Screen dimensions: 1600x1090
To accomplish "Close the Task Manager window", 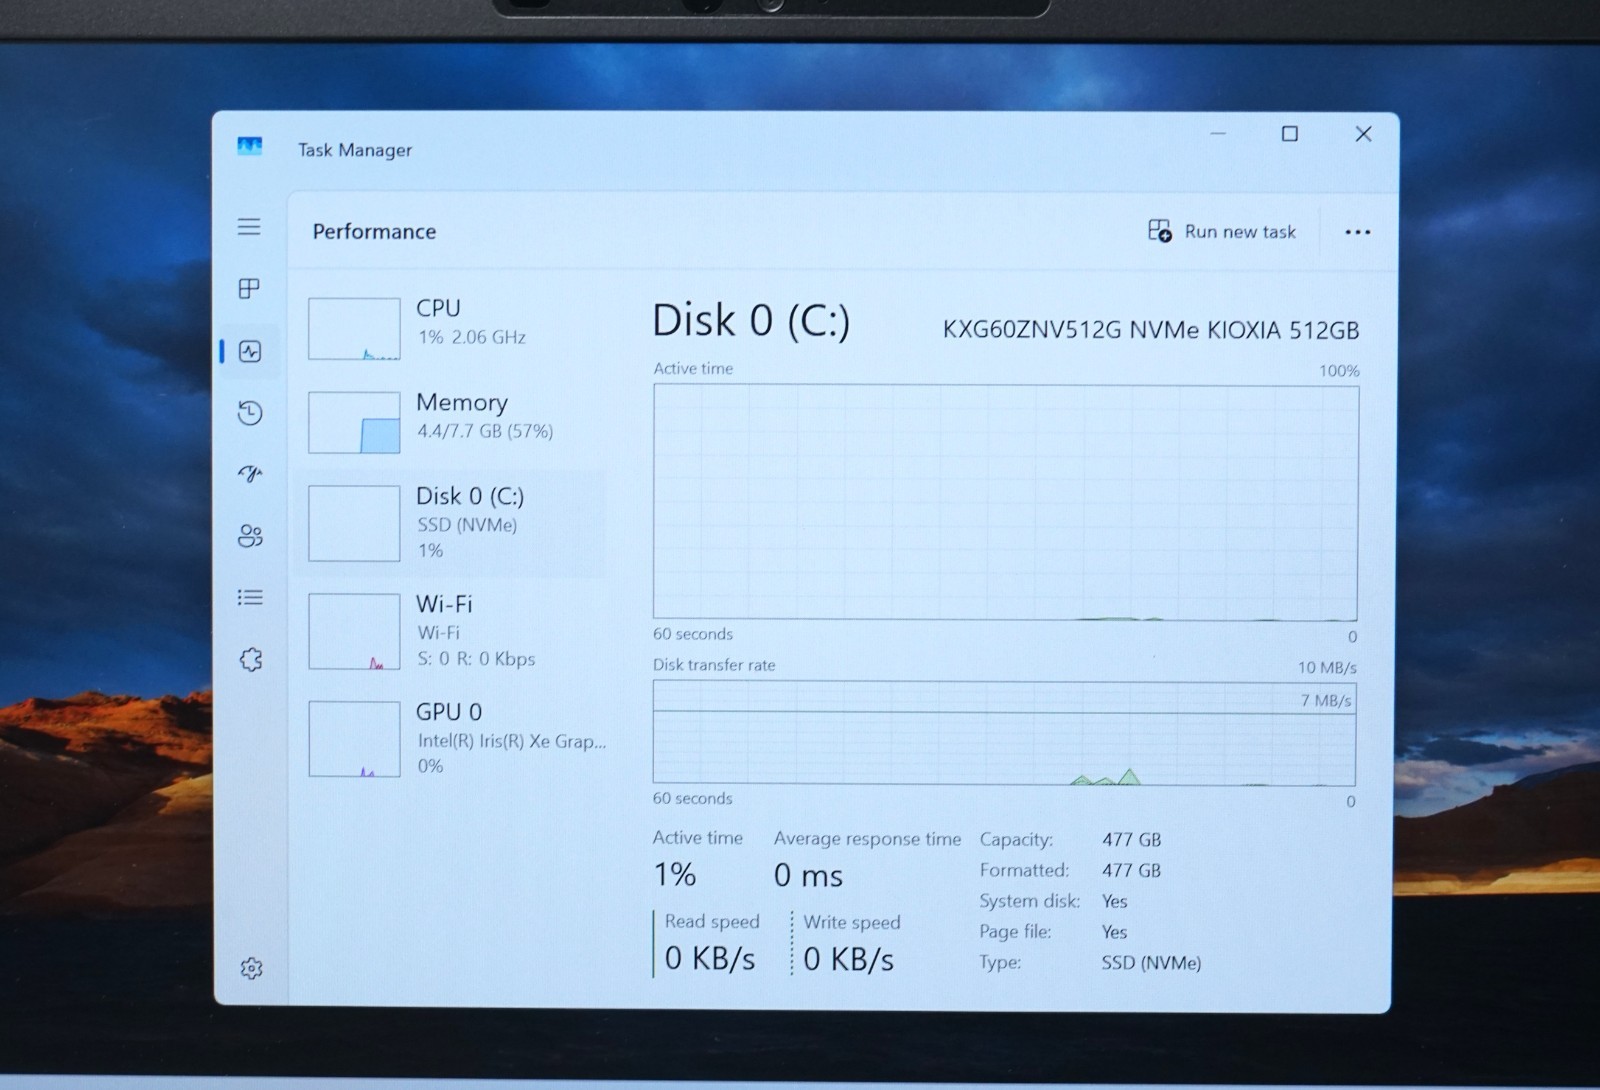I will pos(1363,134).
